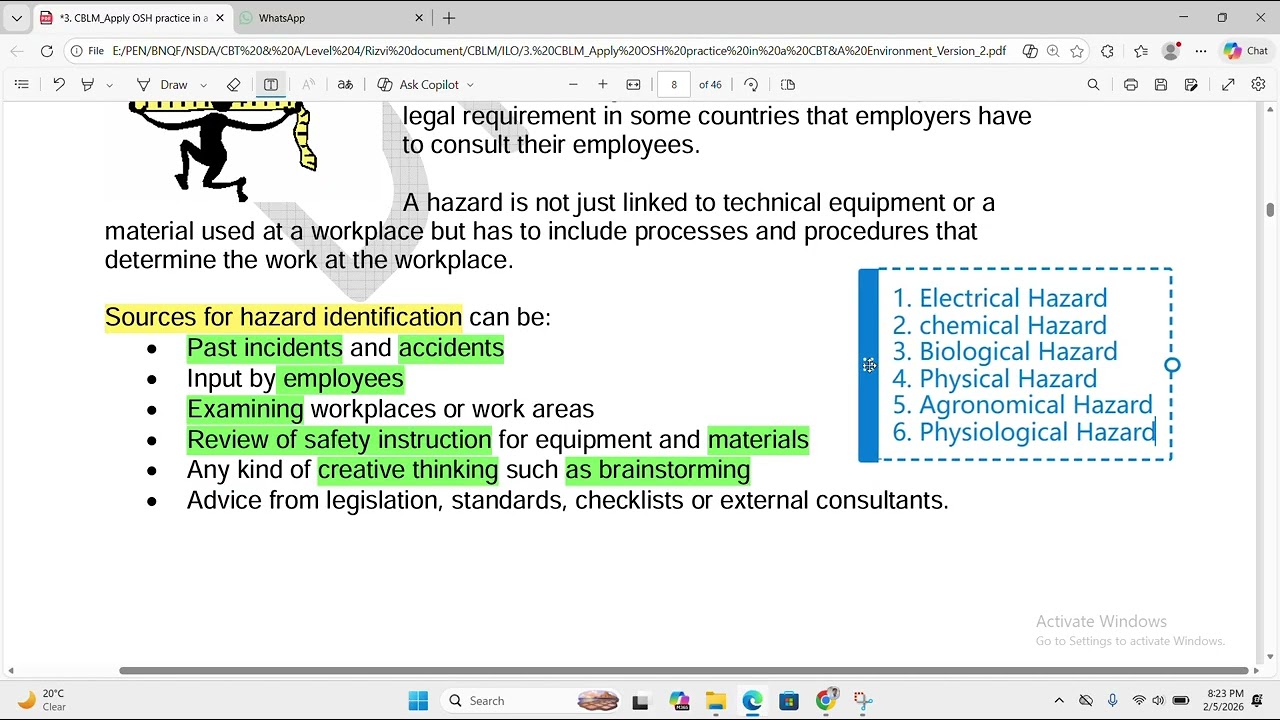
Task: Open browser Extensions
Action: tap(1107, 51)
